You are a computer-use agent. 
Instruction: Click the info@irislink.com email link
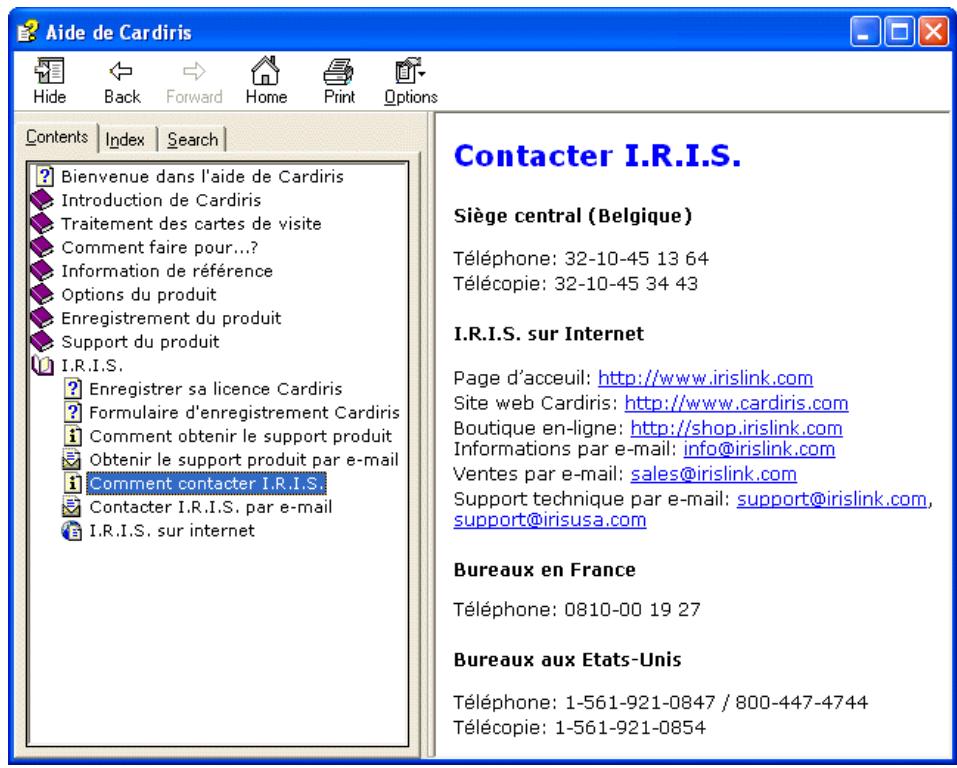759,449
